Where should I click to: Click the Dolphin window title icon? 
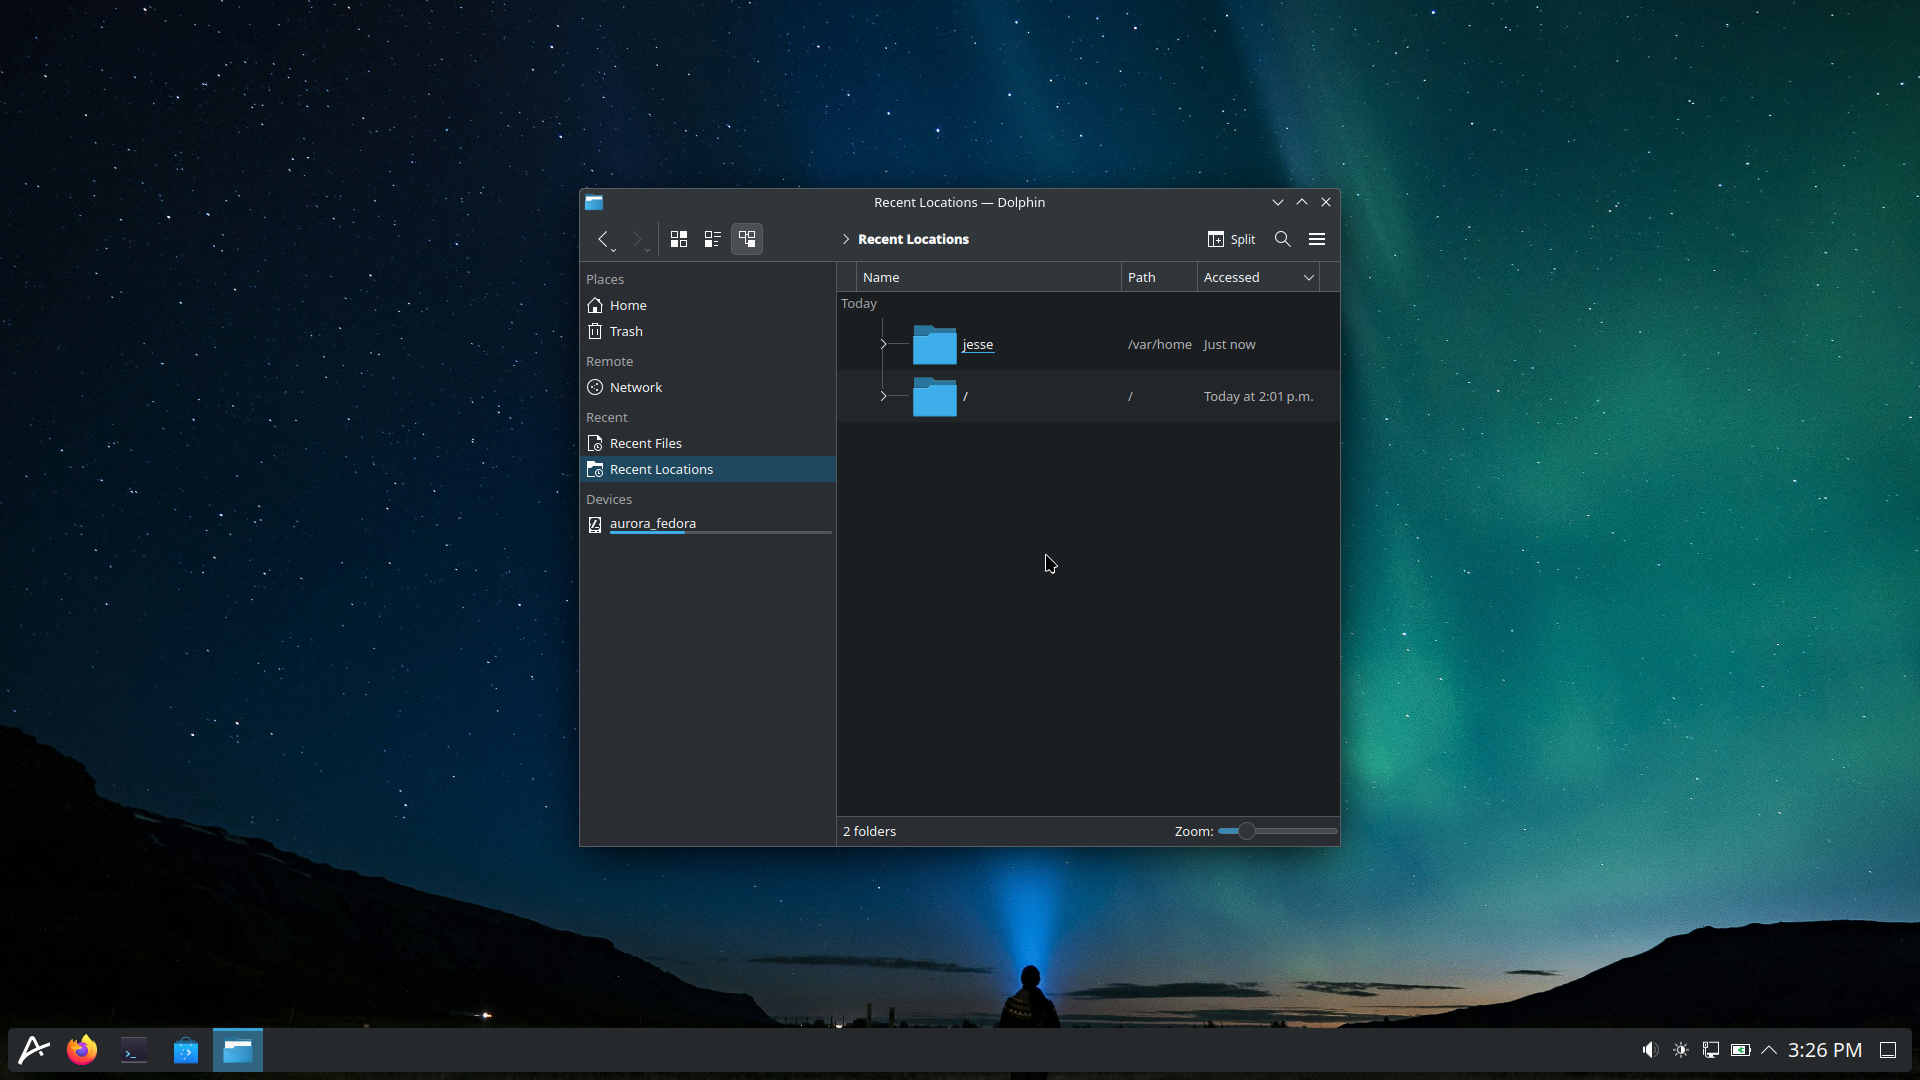click(x=594, y=202)
